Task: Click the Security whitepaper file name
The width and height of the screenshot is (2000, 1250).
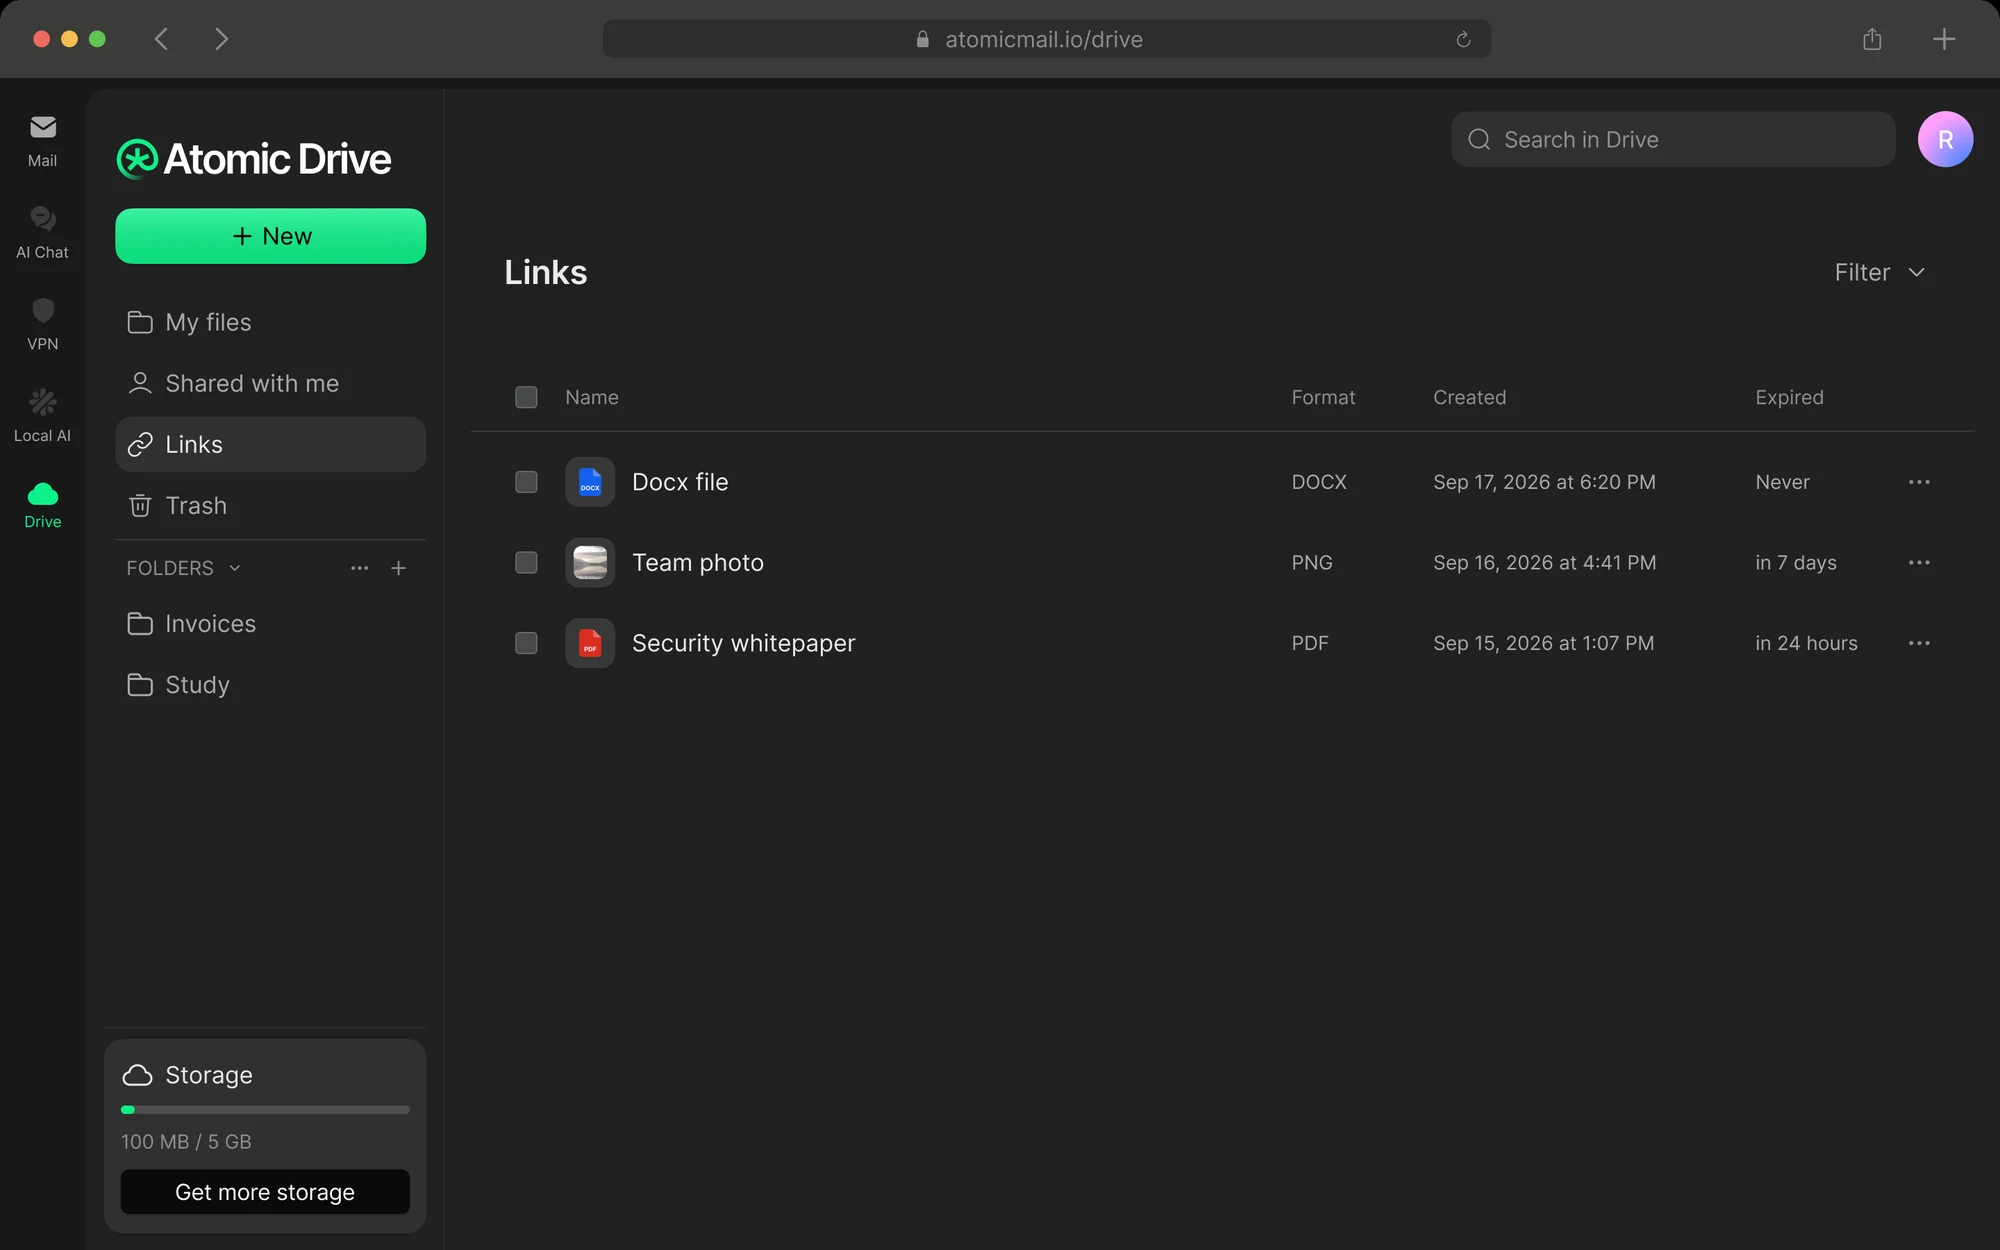Action: coord(743,643)
